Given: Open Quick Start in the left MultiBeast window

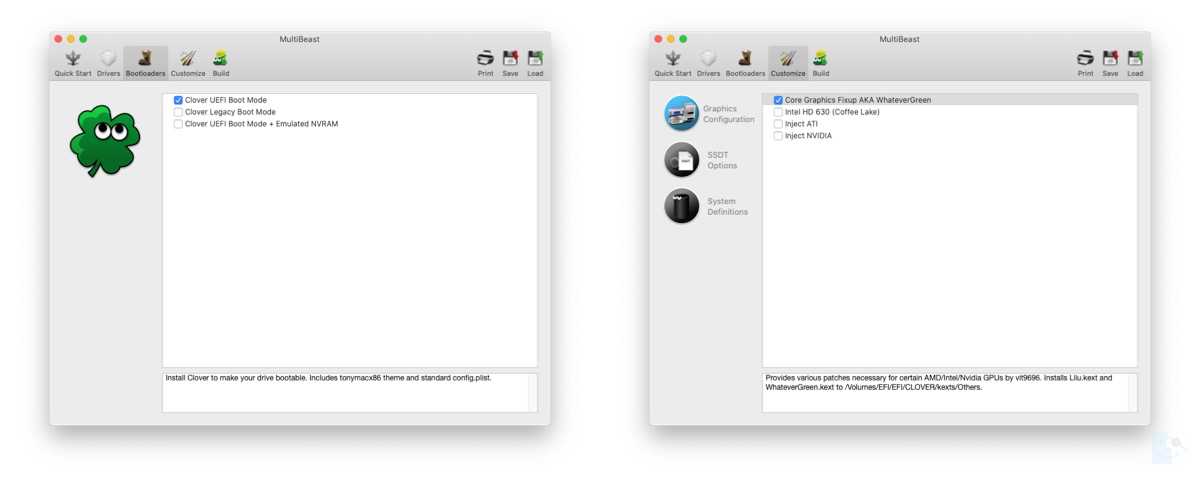Looking at the screenshot, I should click(72, 62).
